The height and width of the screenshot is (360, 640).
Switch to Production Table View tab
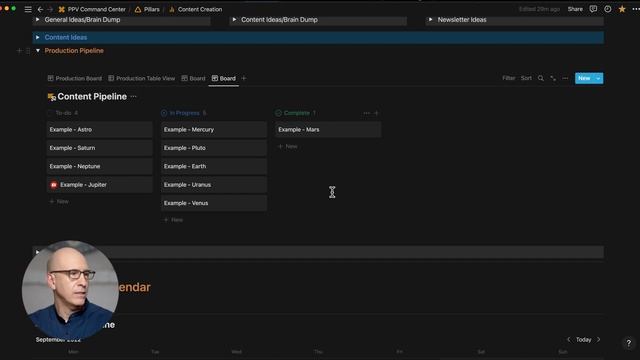point(141,78)
